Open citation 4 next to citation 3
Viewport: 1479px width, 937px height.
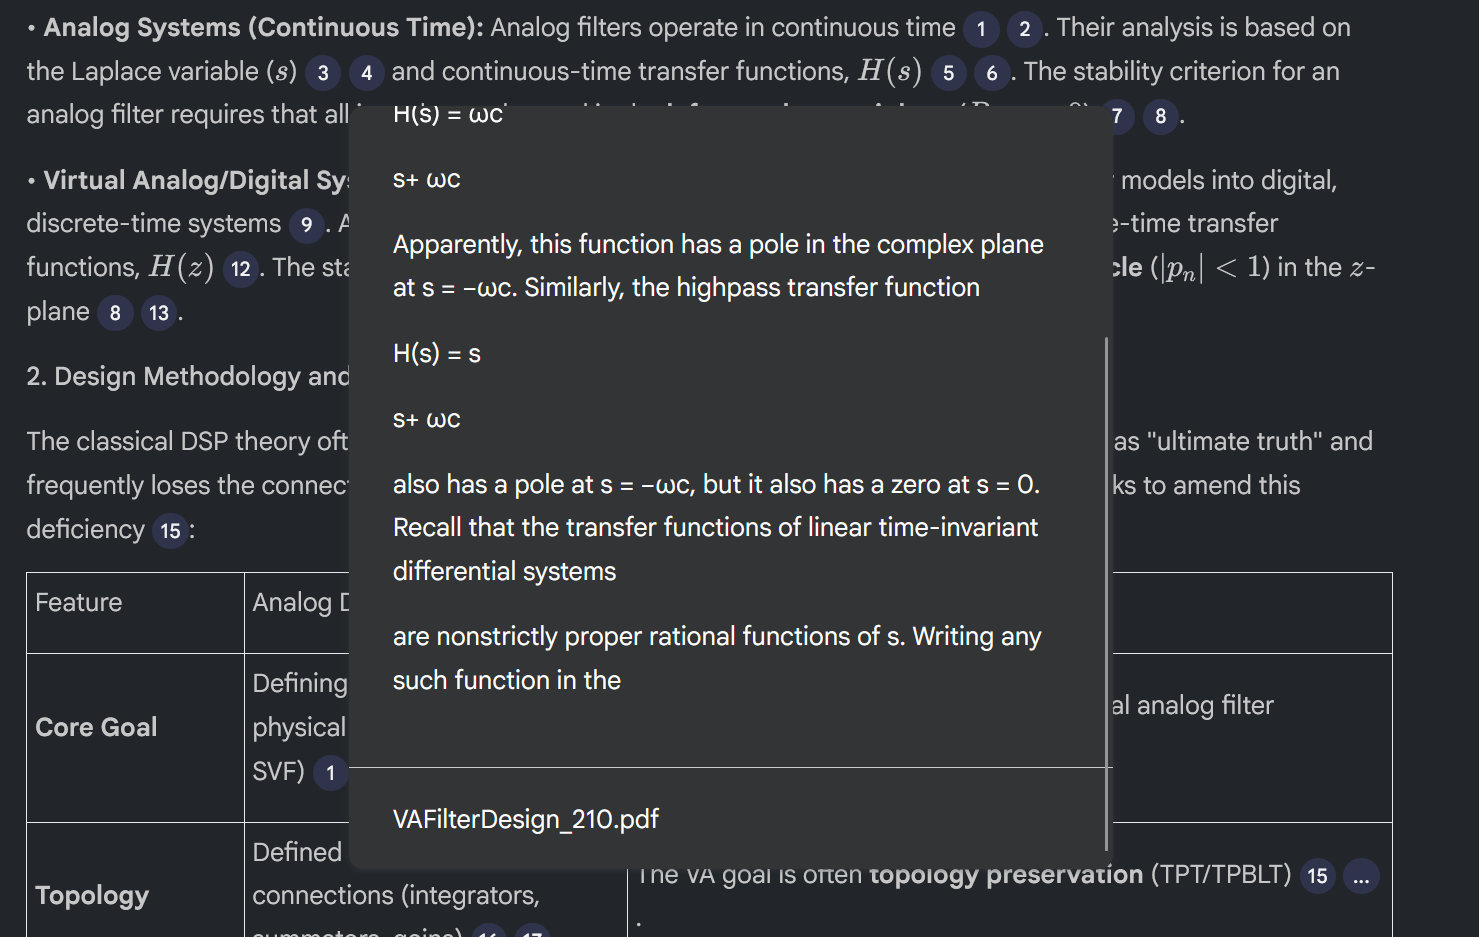366,73
